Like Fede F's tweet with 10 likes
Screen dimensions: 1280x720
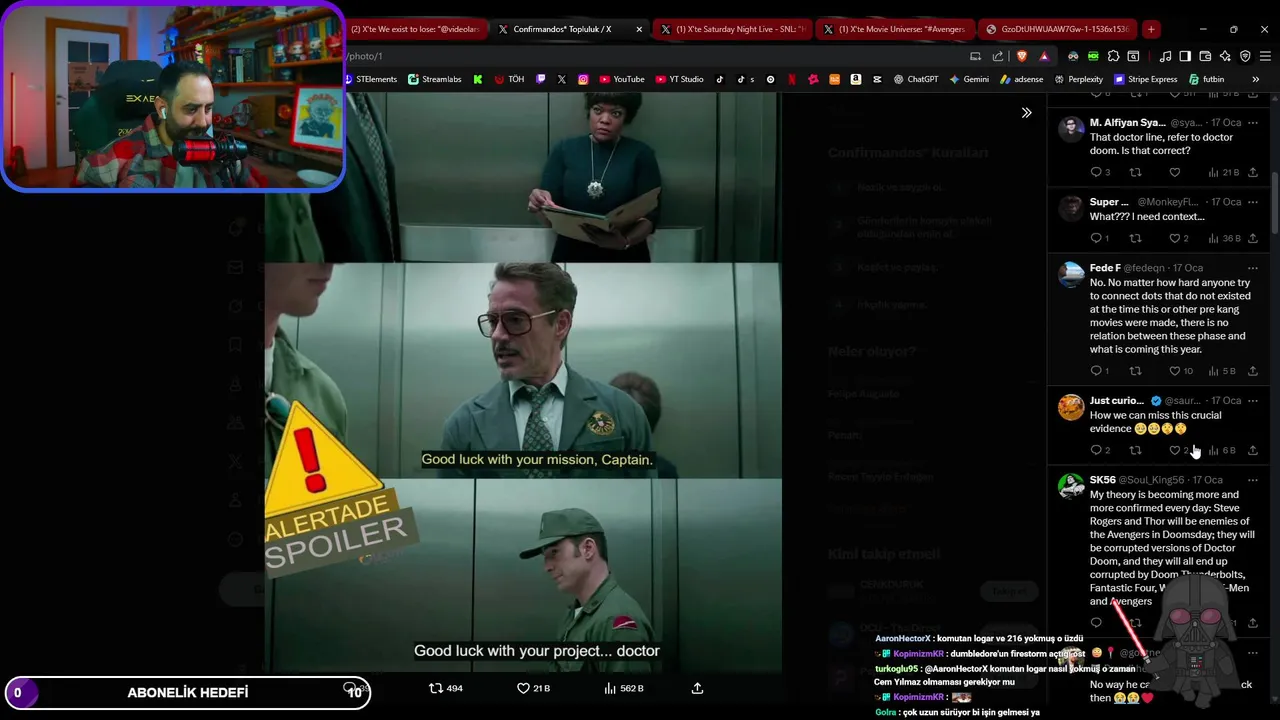[1181, 371]
